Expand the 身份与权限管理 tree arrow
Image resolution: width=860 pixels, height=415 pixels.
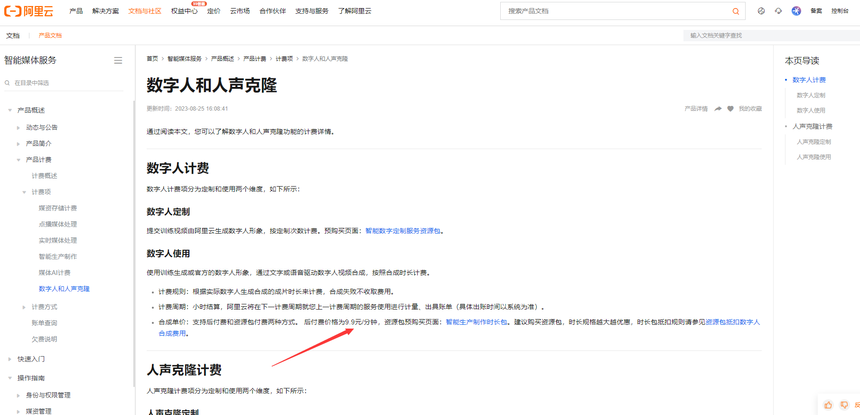[18, 395]
